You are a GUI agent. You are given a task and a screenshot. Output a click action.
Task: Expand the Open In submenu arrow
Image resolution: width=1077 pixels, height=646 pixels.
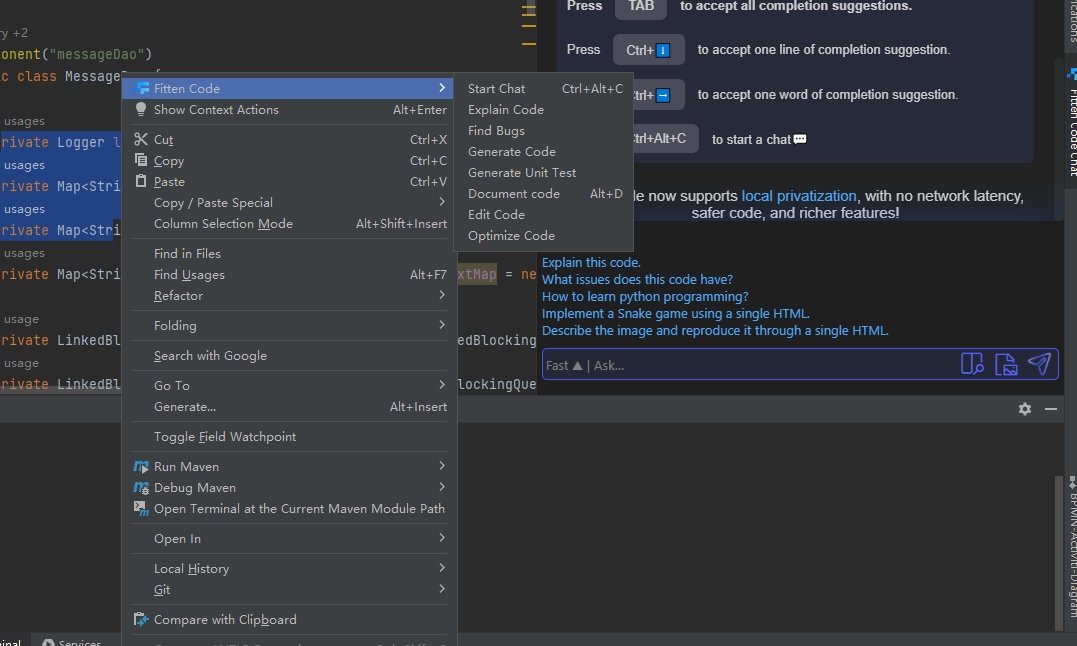click(x=442, y=538)
